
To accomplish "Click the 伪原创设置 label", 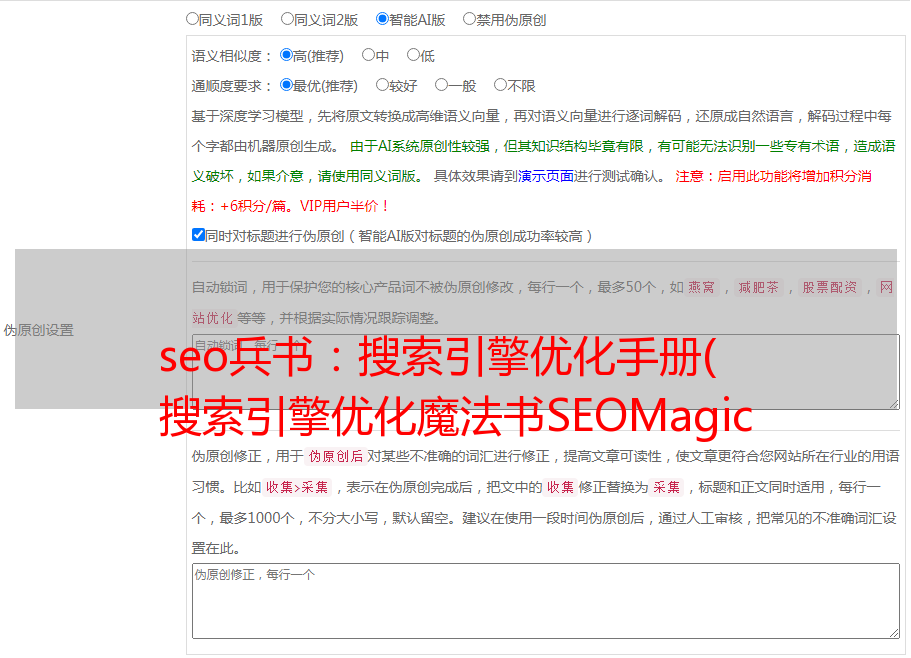I will click(38, 330).
